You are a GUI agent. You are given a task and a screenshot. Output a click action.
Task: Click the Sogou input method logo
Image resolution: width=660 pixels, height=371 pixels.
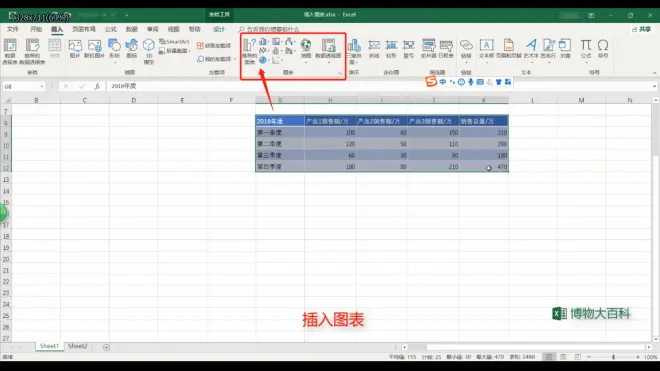431,81
